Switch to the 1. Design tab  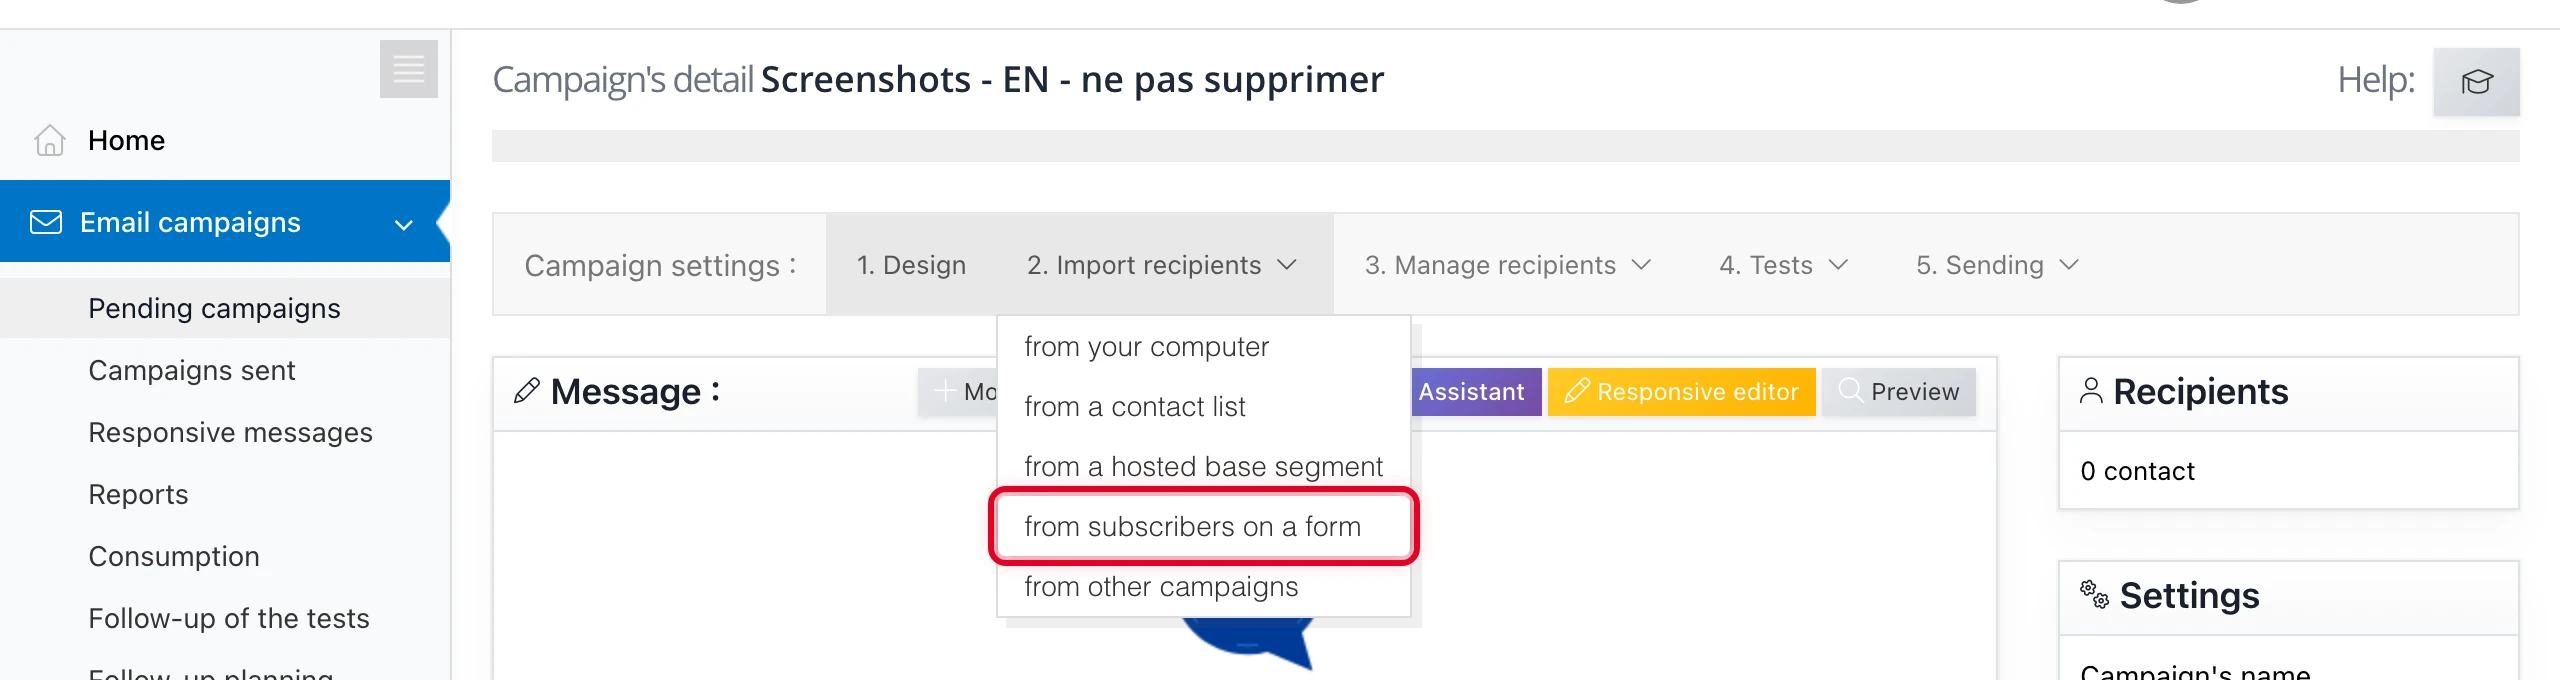(910, 265)
